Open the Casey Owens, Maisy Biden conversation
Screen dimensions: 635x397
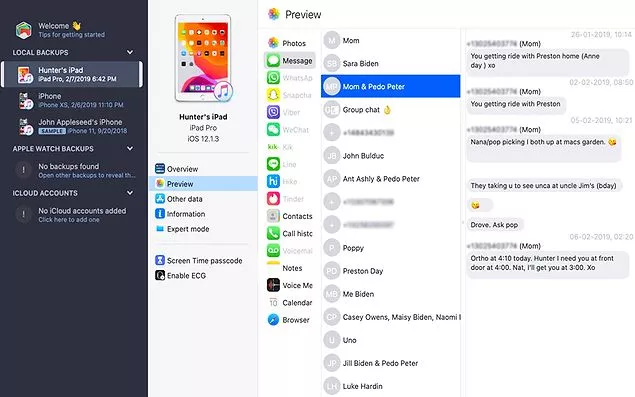coord(391,317)
